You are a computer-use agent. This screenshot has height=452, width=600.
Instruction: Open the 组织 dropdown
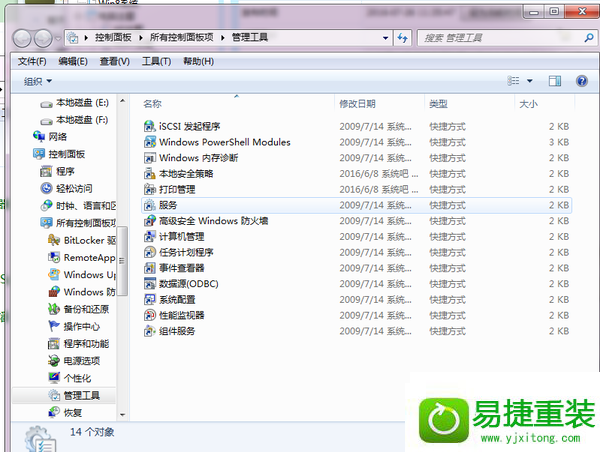point(38,81)
